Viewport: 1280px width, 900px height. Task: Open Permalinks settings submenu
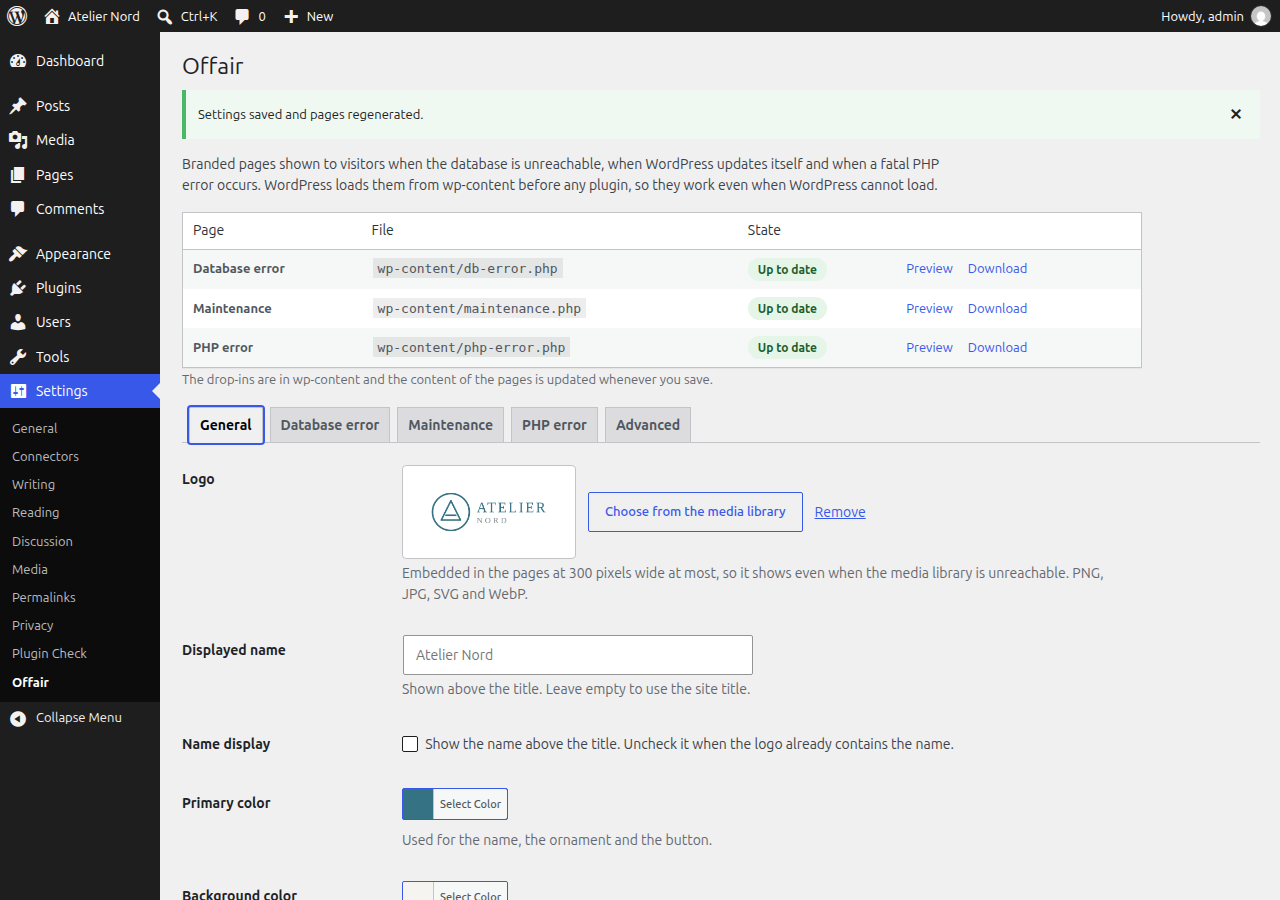44,597
